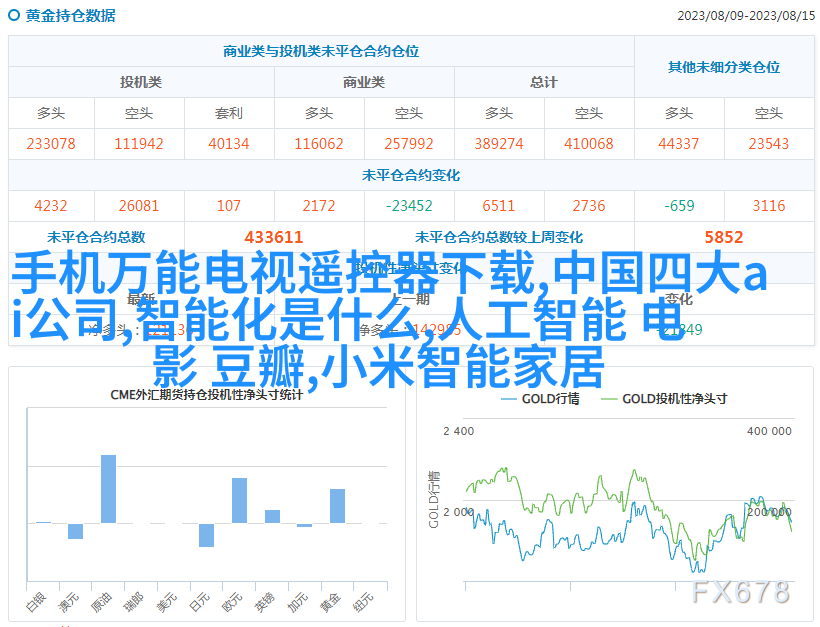Image resolution: width=820 pixels, height=627 pixels.
Task: Click the 2 400 left axis value
Action: coord(459,431)
